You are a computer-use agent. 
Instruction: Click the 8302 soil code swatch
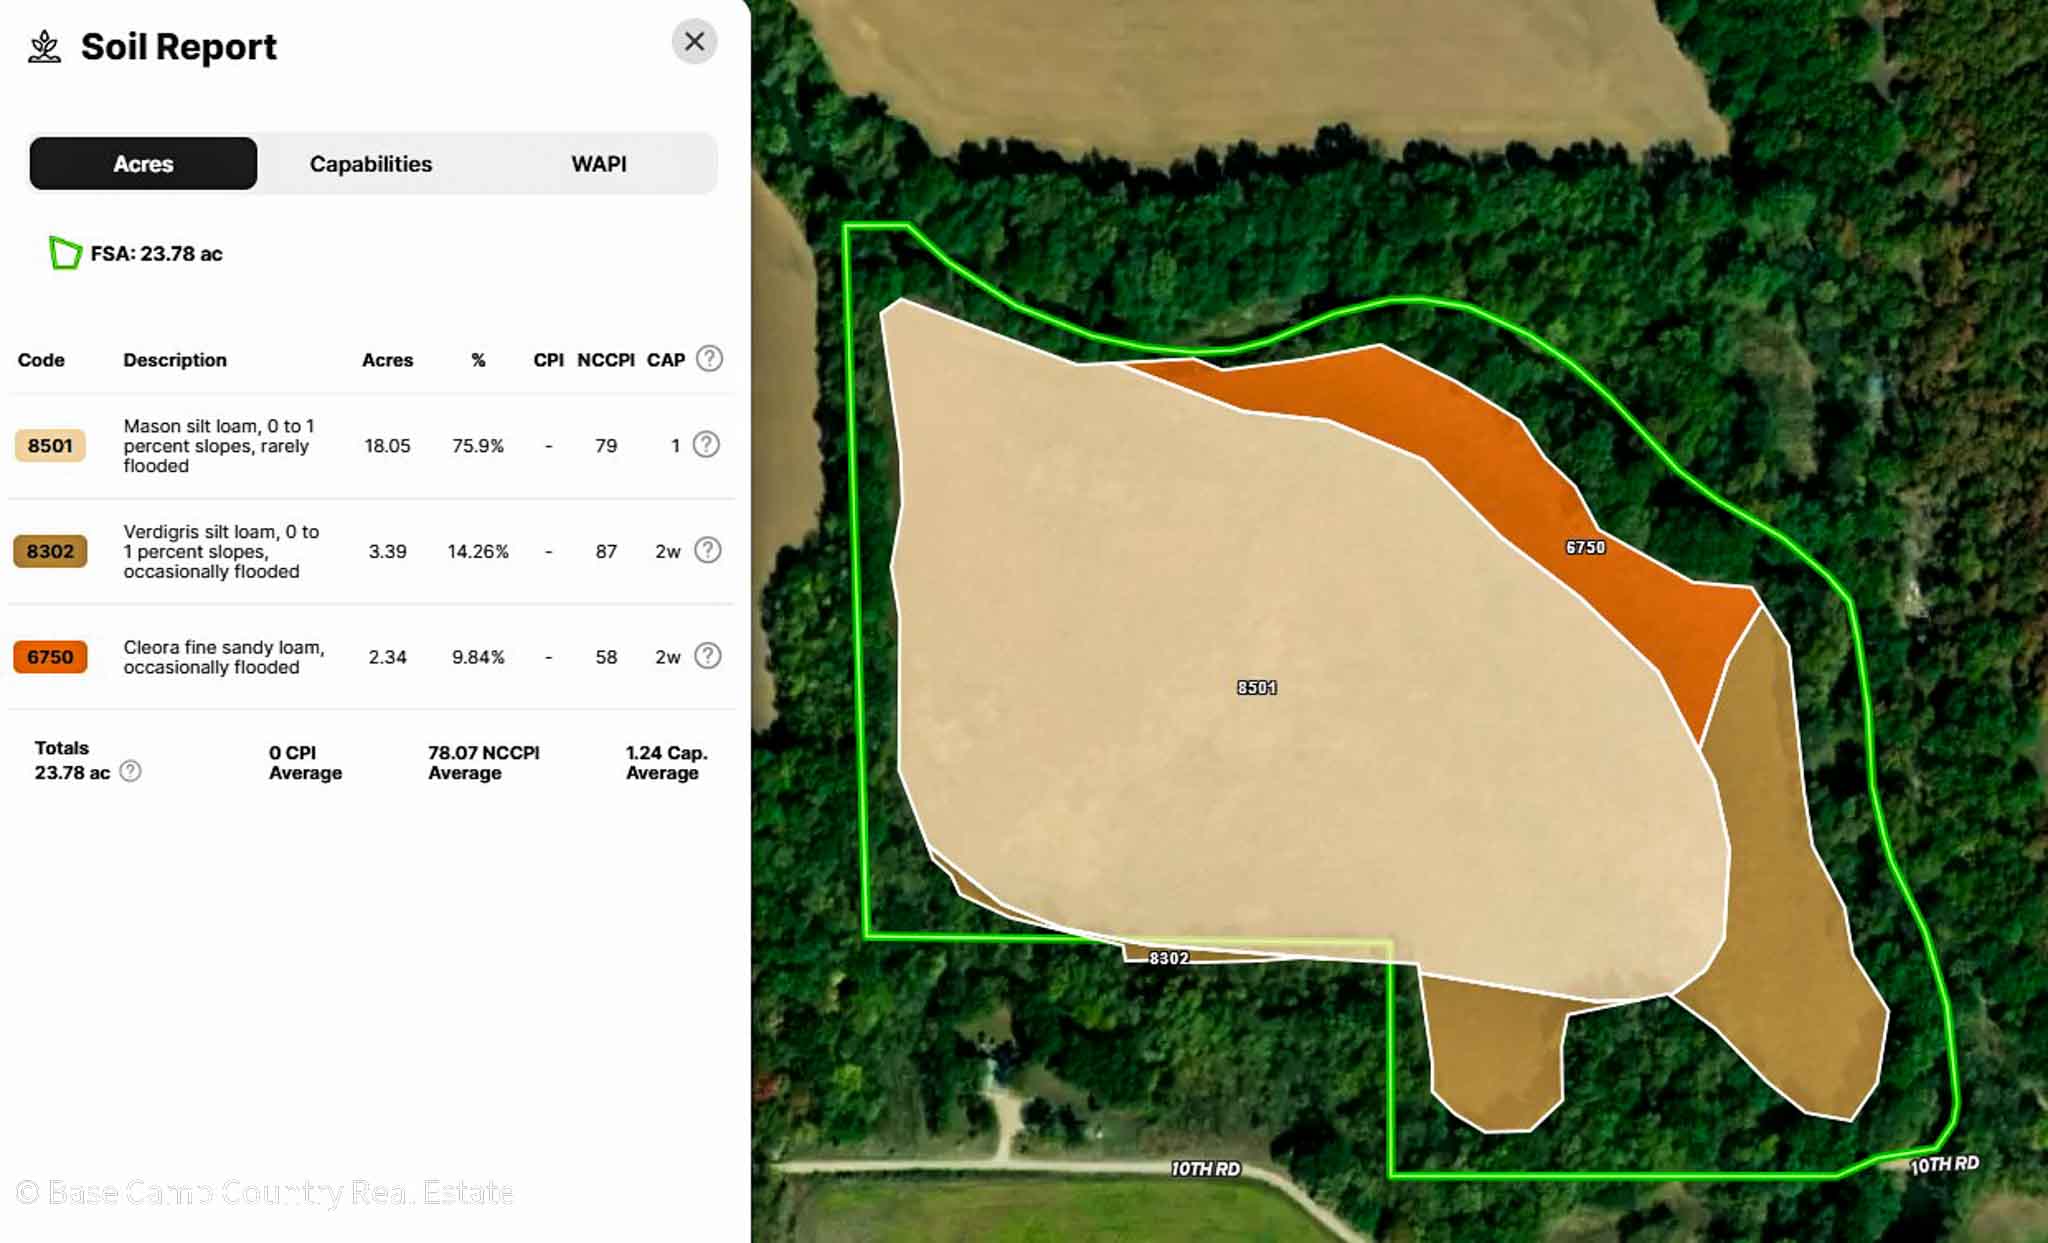coord(50,552)
